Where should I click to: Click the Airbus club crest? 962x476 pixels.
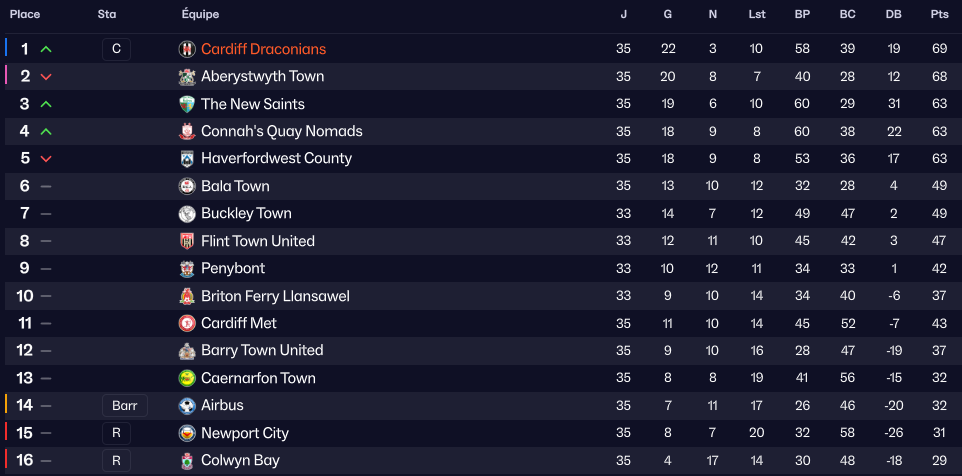pos(187,406)
